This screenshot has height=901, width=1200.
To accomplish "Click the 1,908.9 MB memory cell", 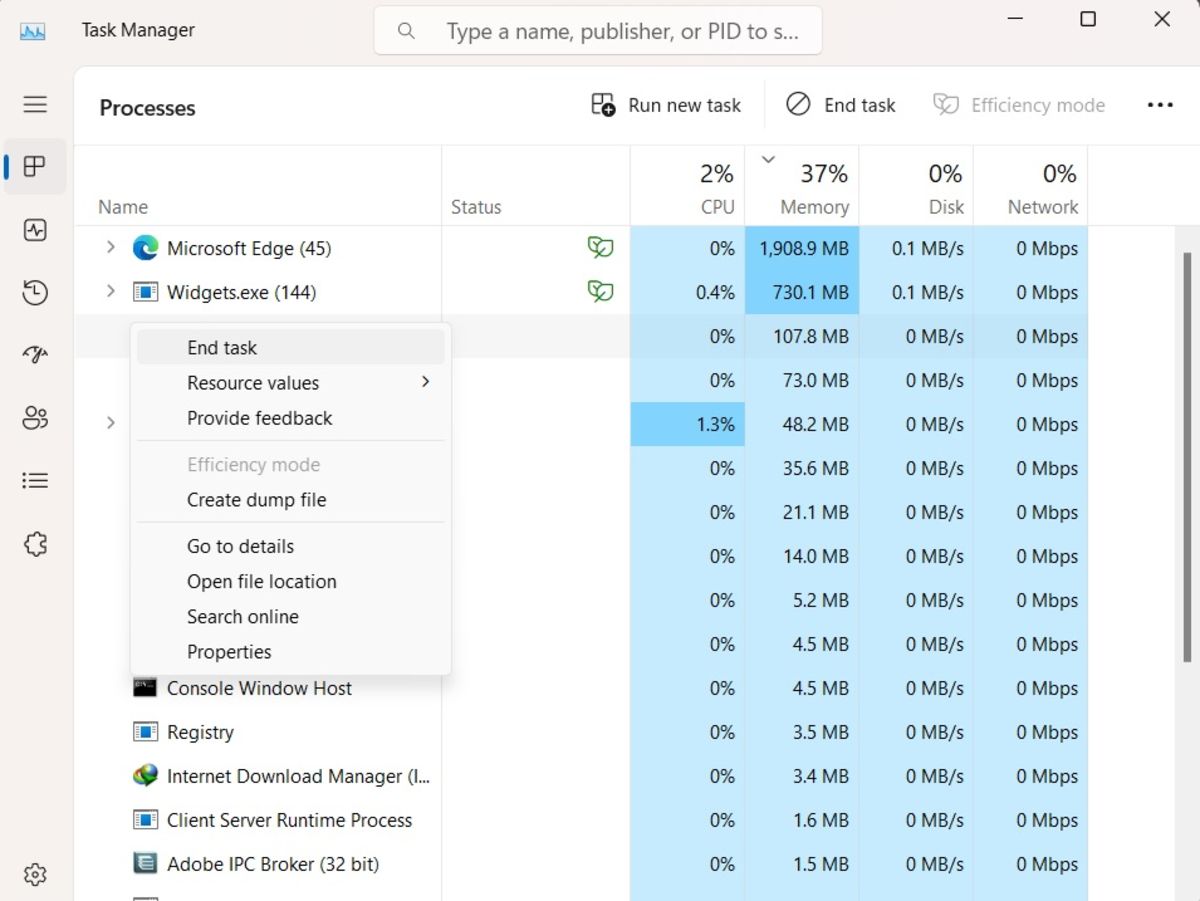I will [x=801, y=248].
